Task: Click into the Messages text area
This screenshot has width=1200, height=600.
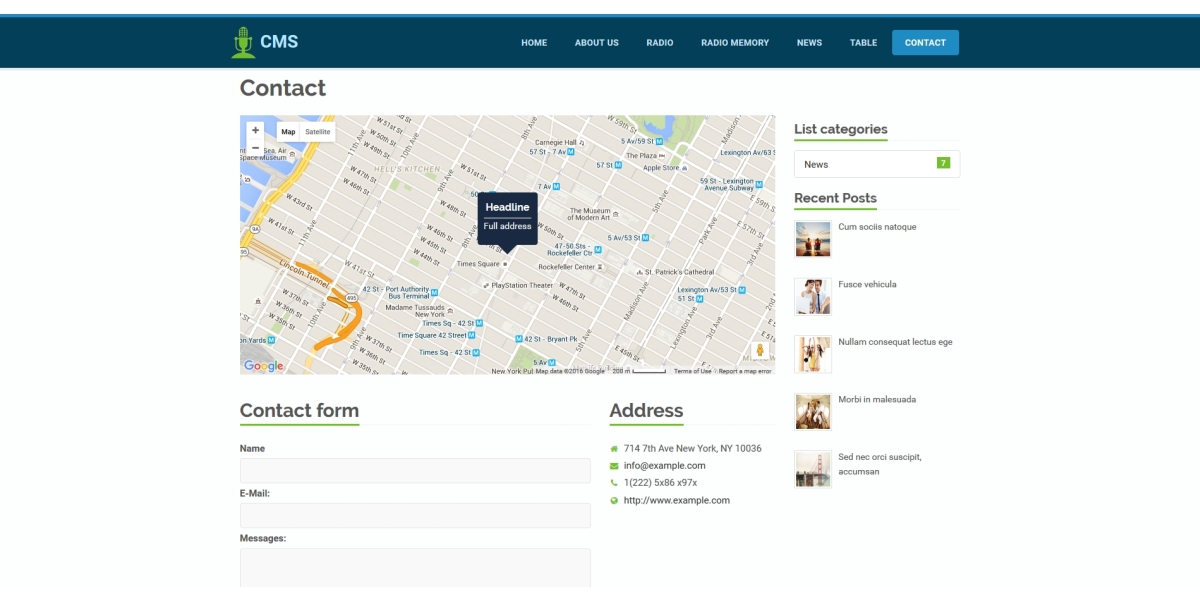Action: pos(415,568)
